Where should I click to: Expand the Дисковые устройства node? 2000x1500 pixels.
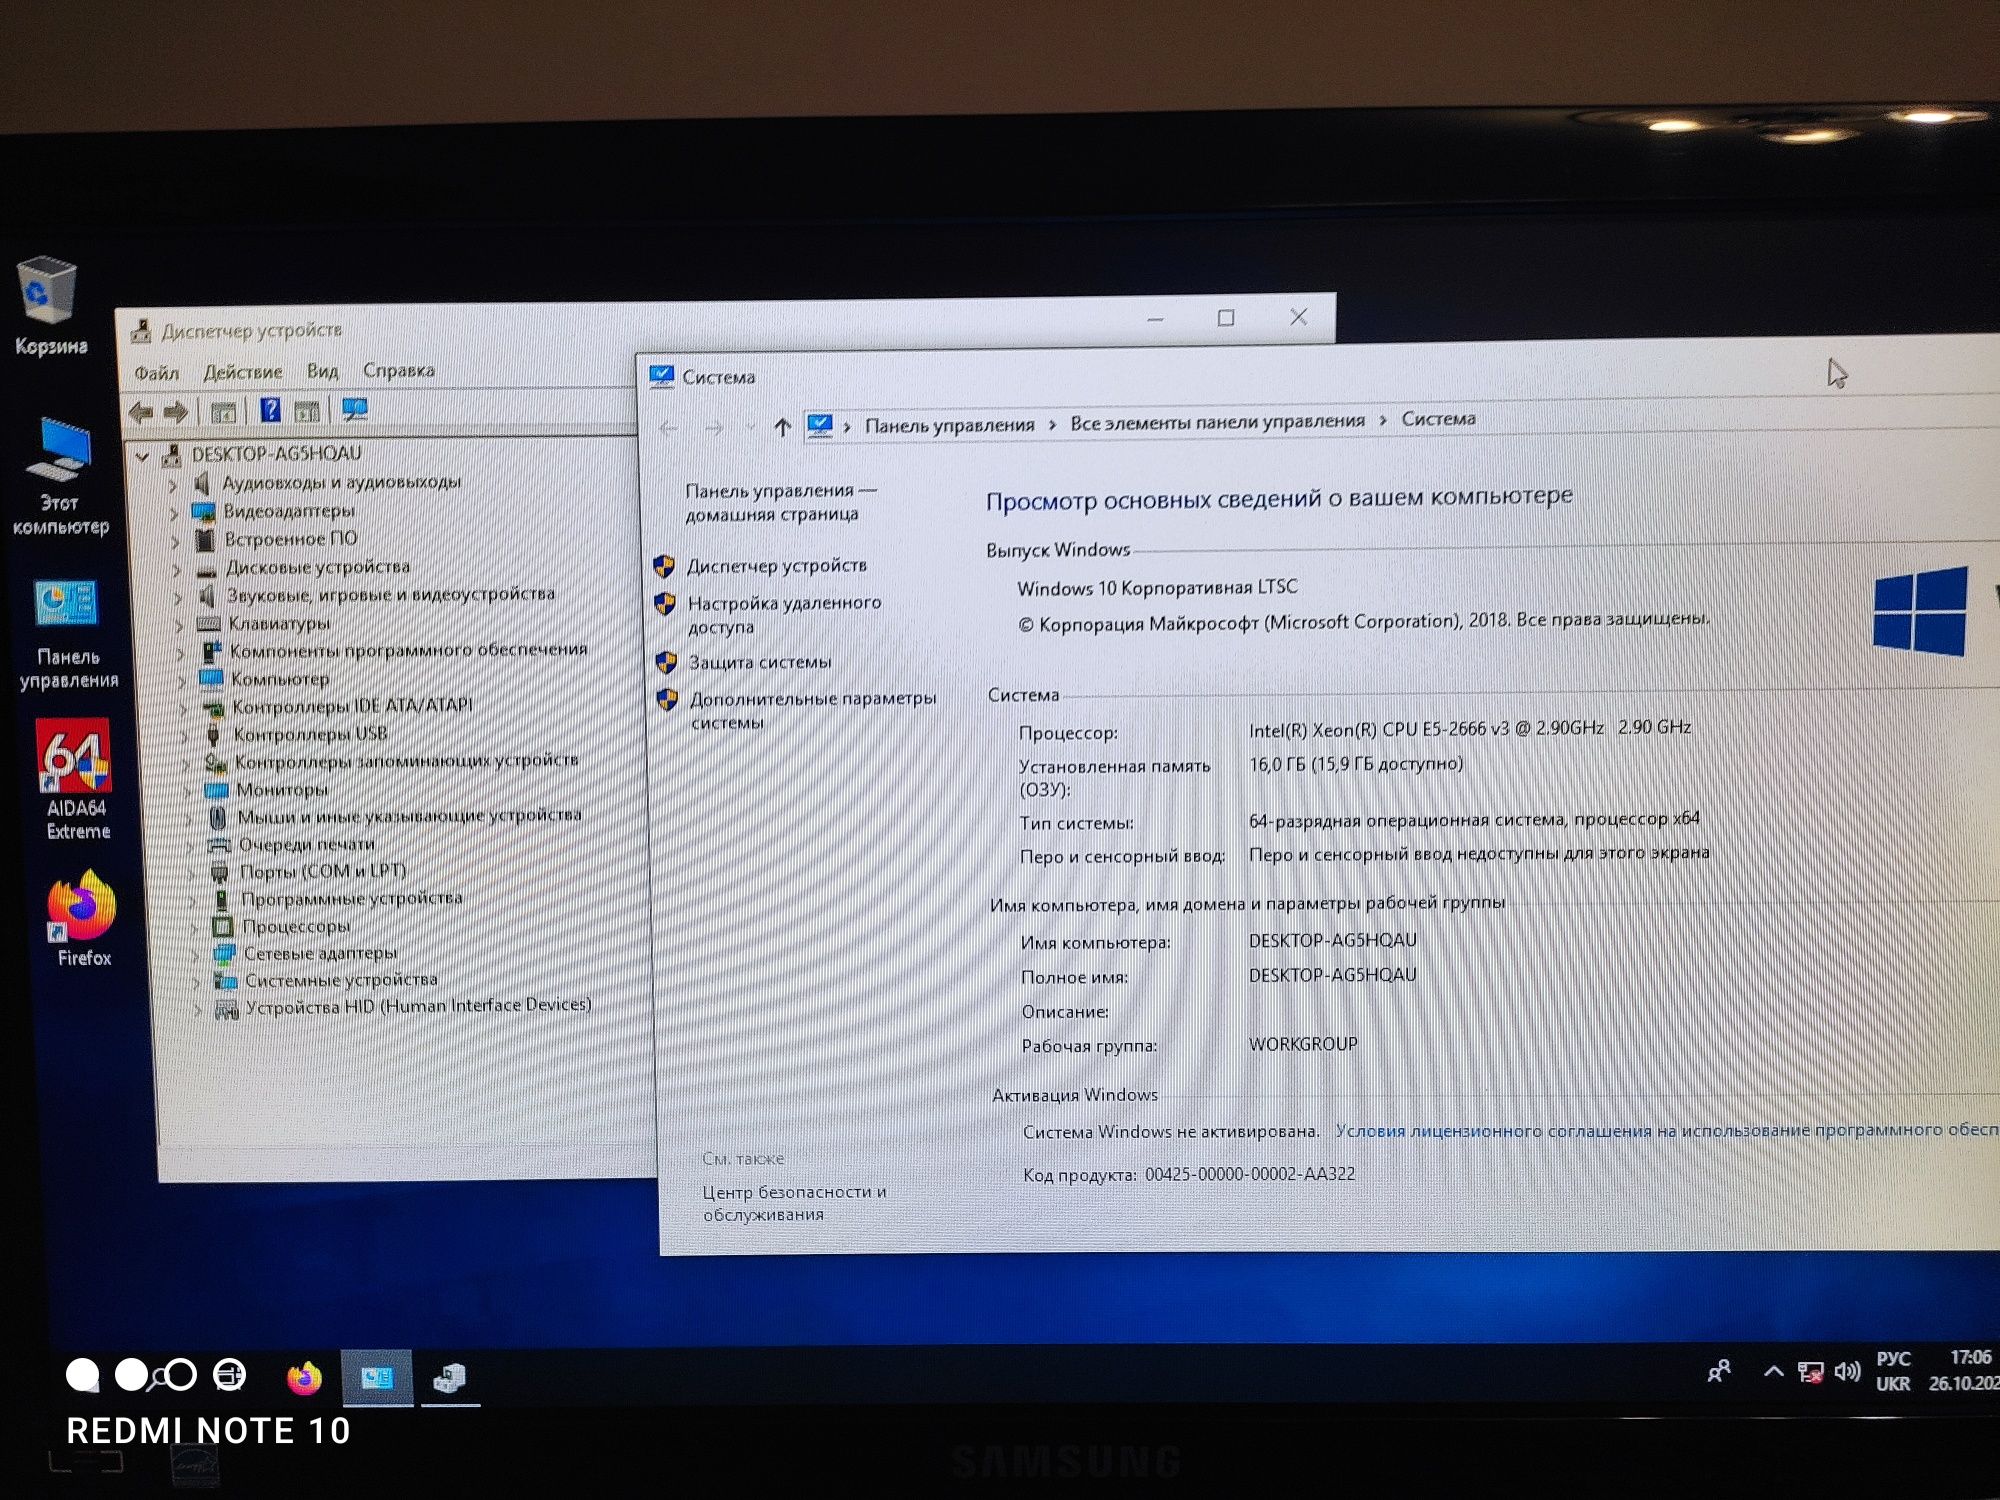pyautogui.click(x=177, y=569)
